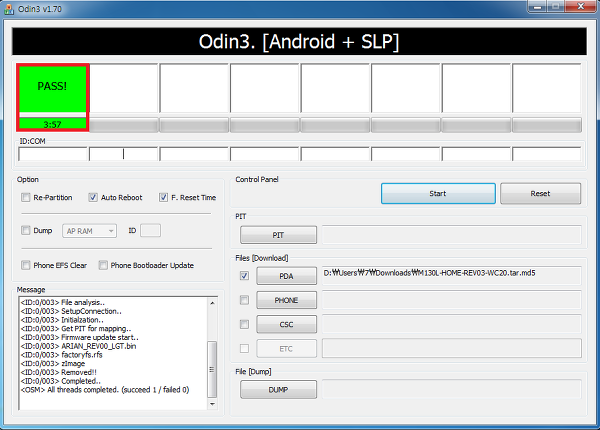
Task: Click the DUMP file button
Action: pos(278,389)
